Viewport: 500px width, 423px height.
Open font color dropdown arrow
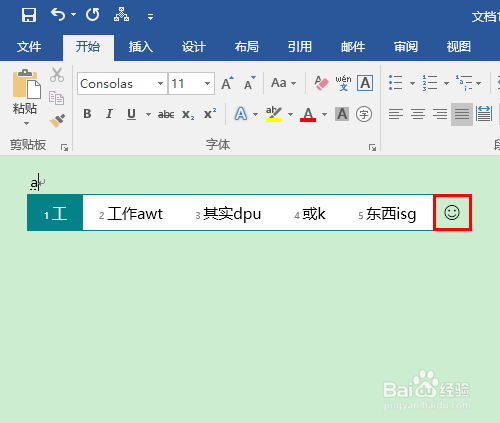click(324, 114)
